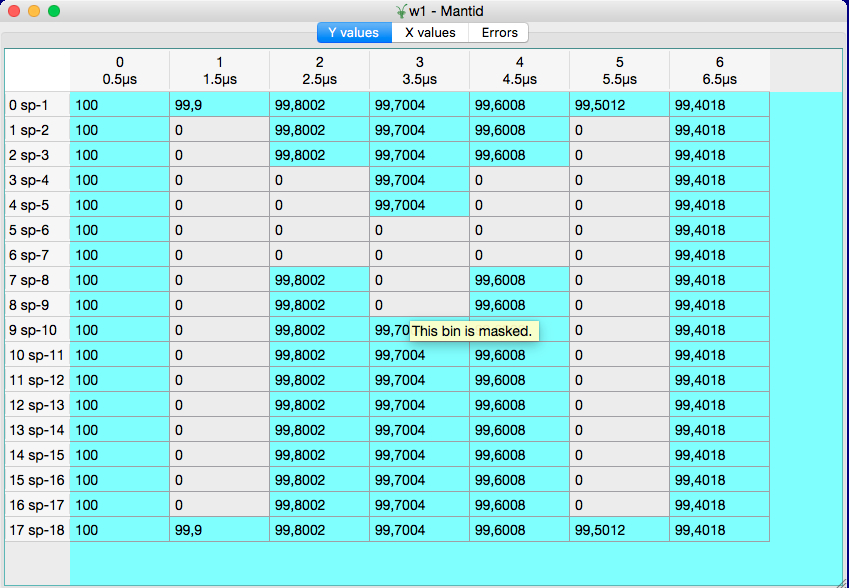Minimize the window with yellow button
This screenshot has width=849, height=588.
(34, 11)
